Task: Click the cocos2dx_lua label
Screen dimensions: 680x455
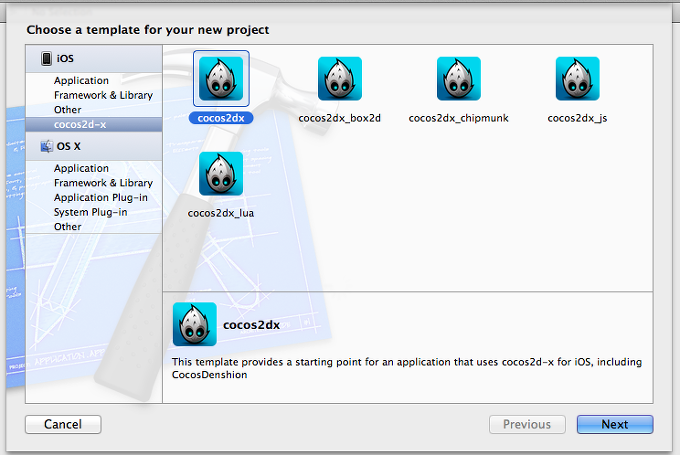Action: [x=221, y=213]
